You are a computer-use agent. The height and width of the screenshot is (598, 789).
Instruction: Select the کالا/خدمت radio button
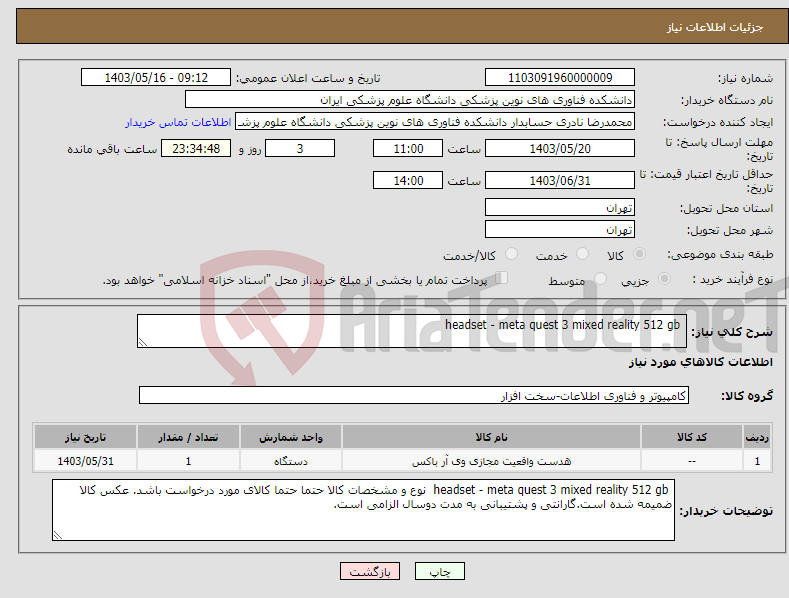click(x=511, y=254)
